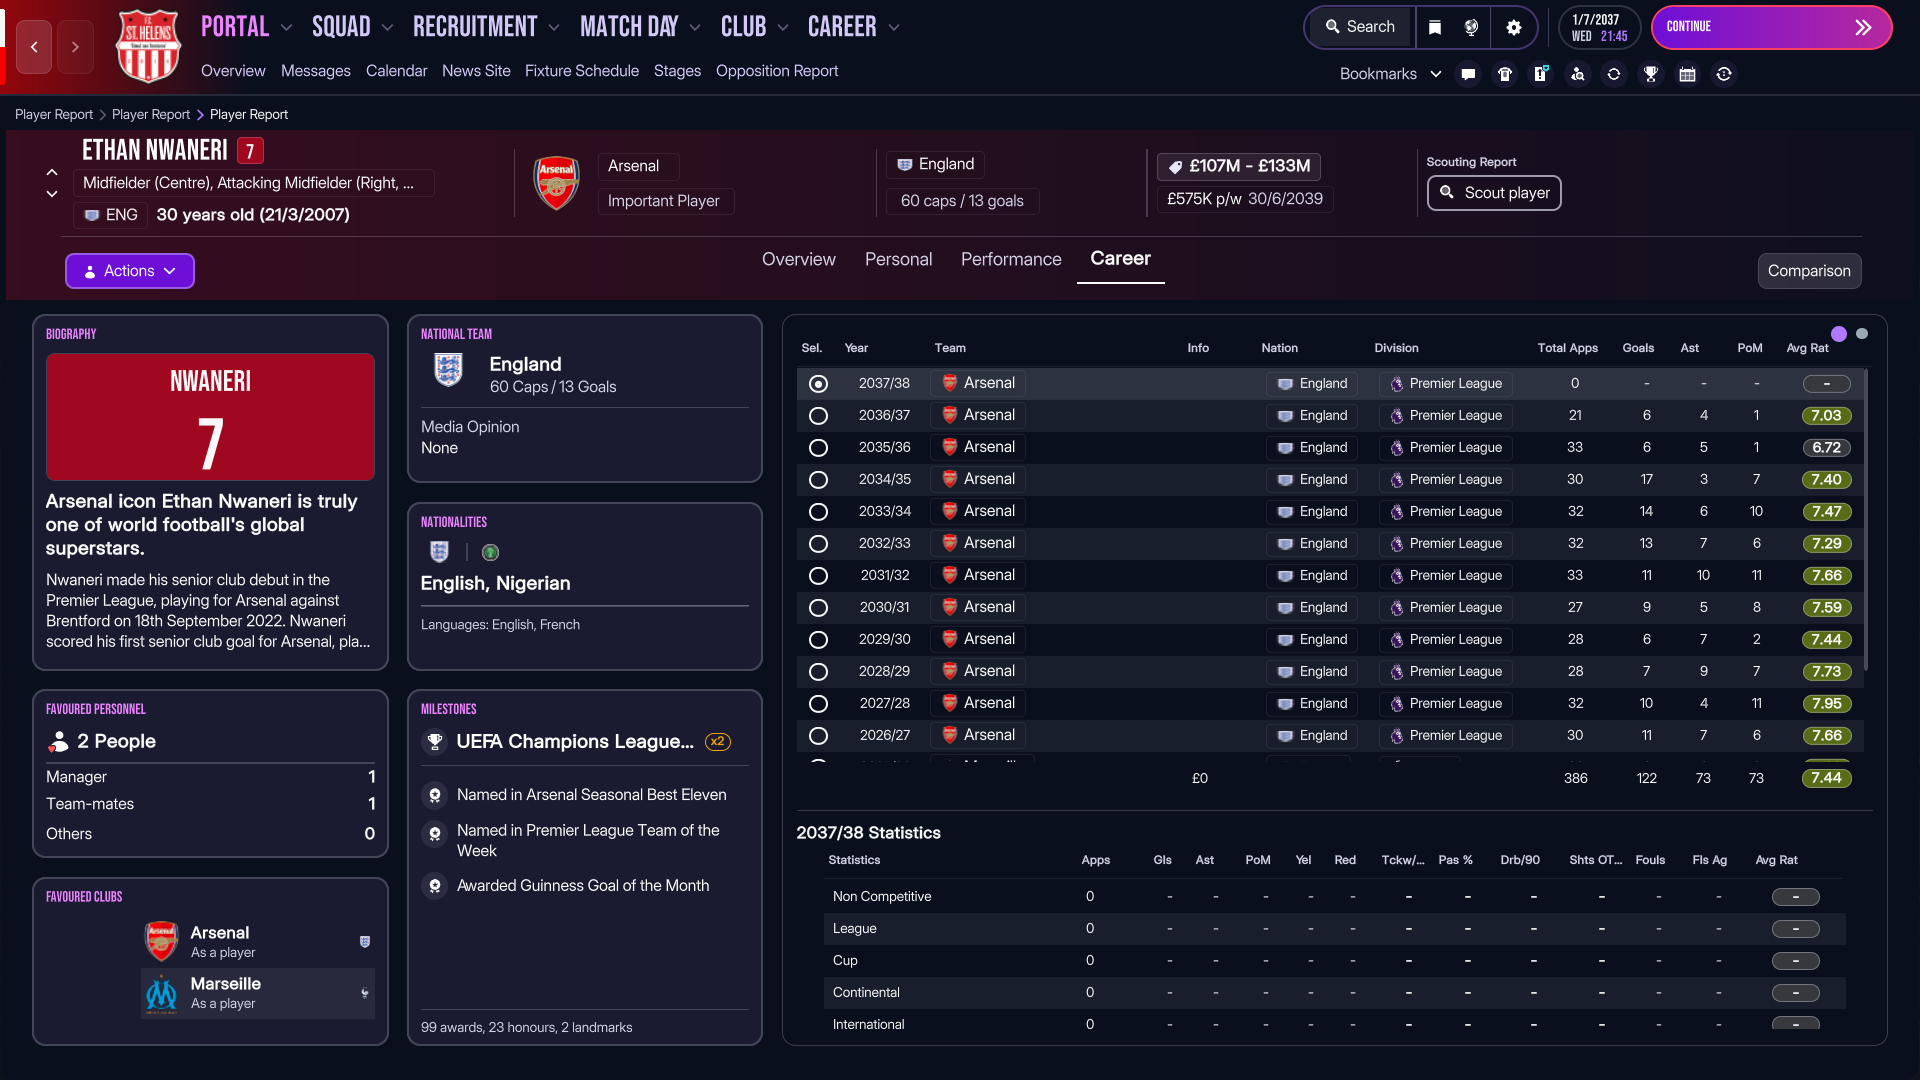This screenshot has width=1920, height=1080.
Task: Select the 2036/37 season radio button
Action: (x=818, y=416)
